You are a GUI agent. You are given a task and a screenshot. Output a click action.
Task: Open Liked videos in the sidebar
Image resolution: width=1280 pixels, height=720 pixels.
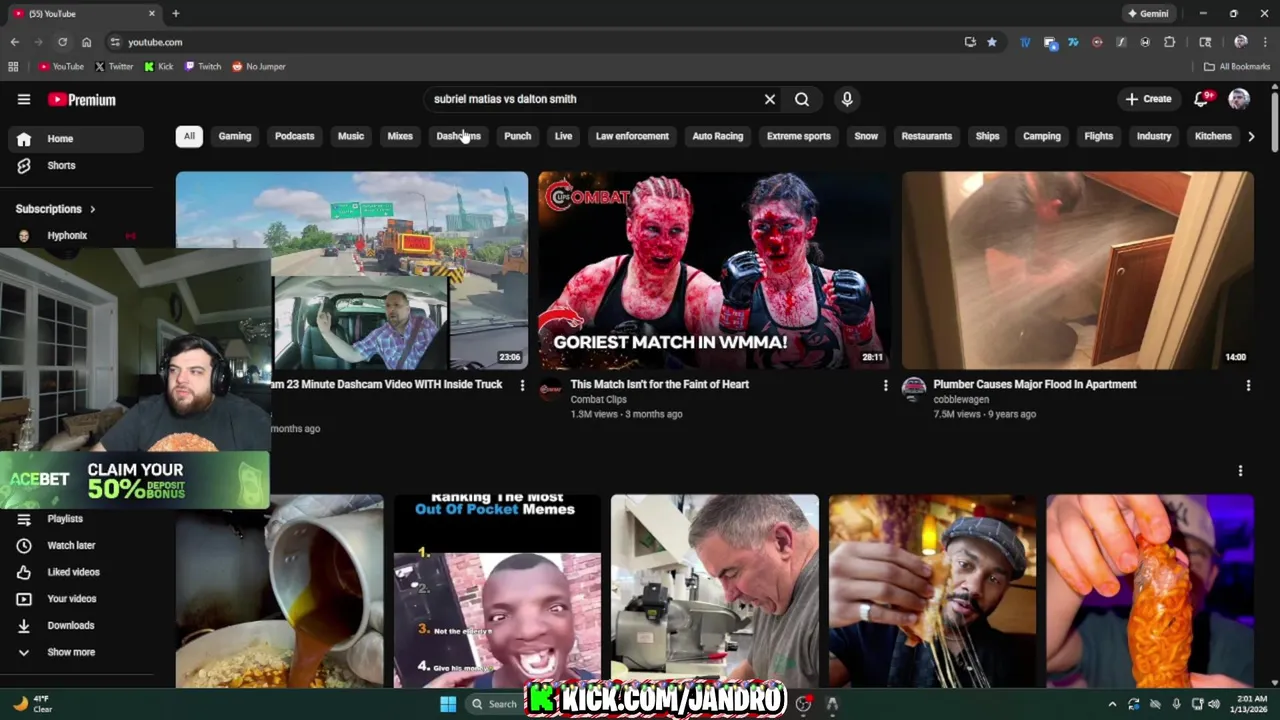76,572
